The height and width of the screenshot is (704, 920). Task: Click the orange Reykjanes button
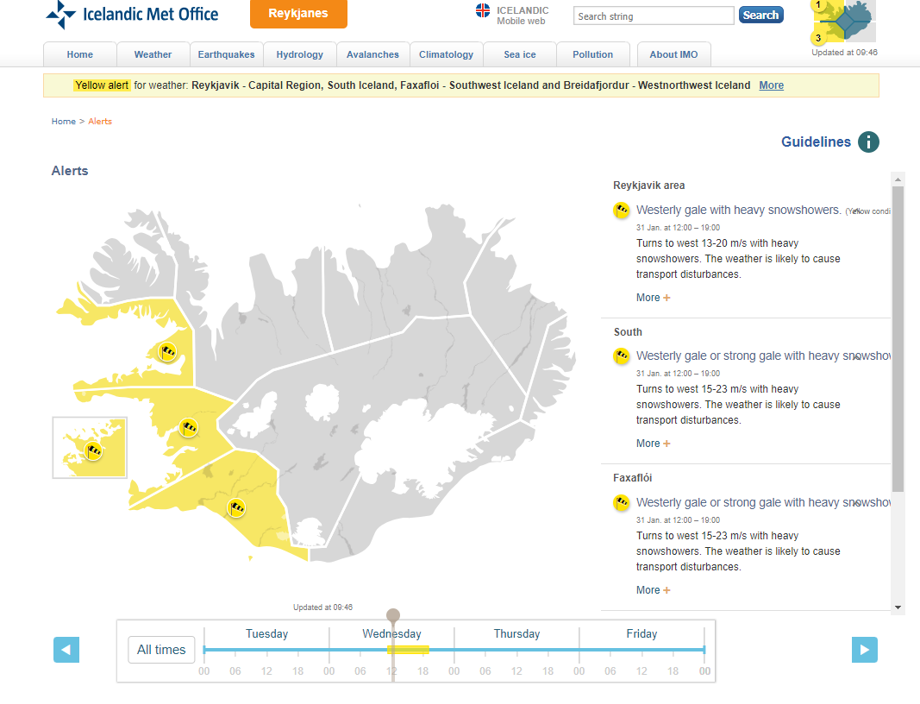click(298, 13)
